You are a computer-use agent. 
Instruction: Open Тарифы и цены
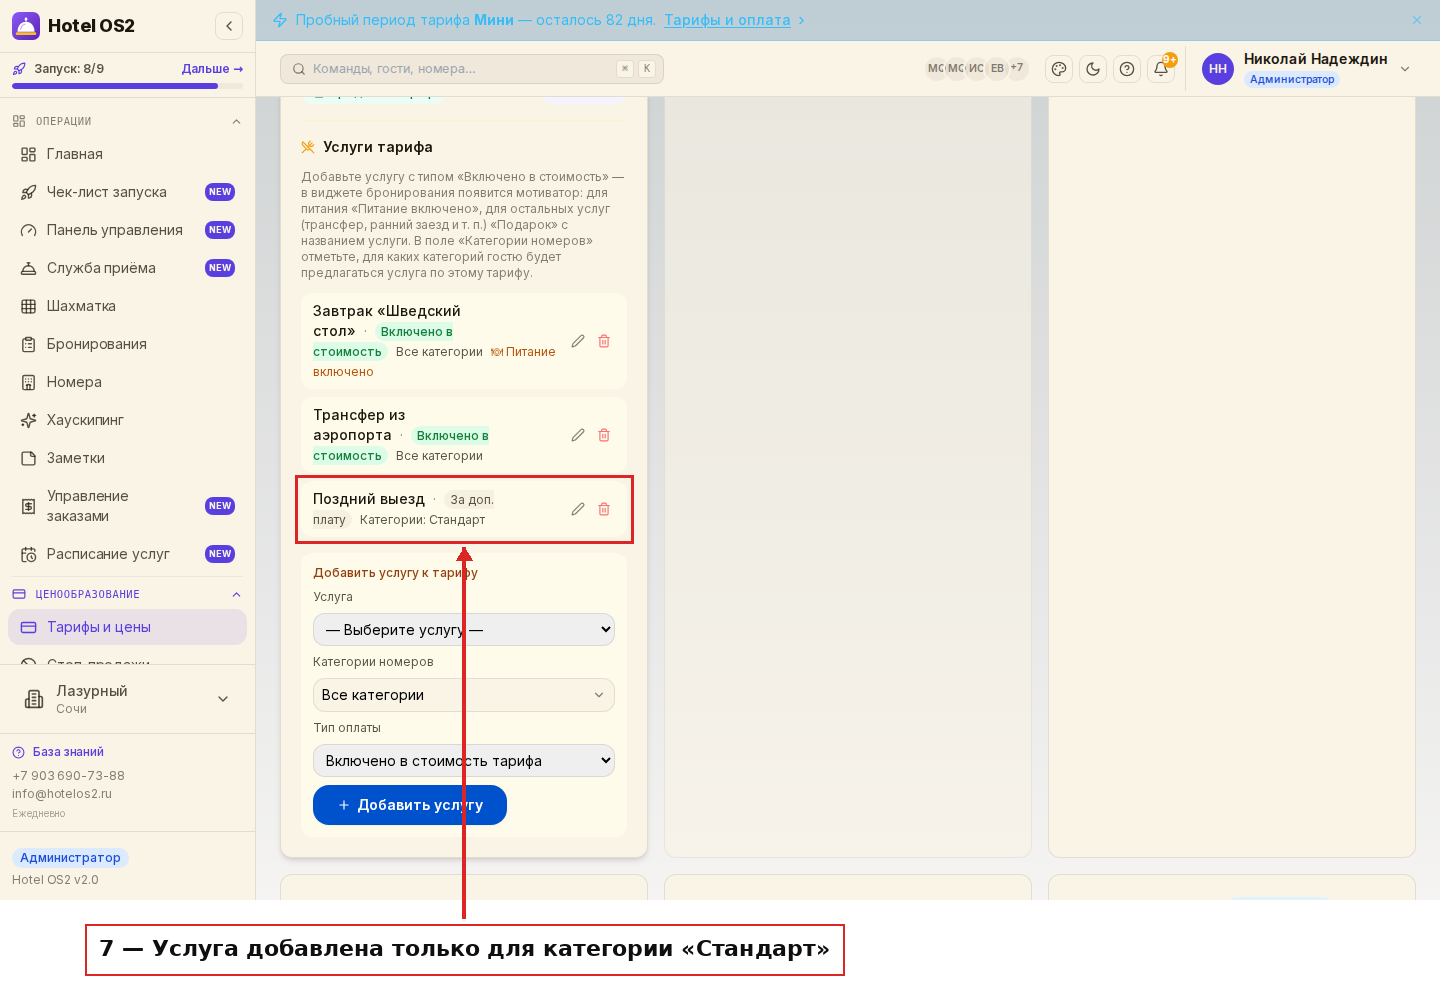tap(127, 627)
